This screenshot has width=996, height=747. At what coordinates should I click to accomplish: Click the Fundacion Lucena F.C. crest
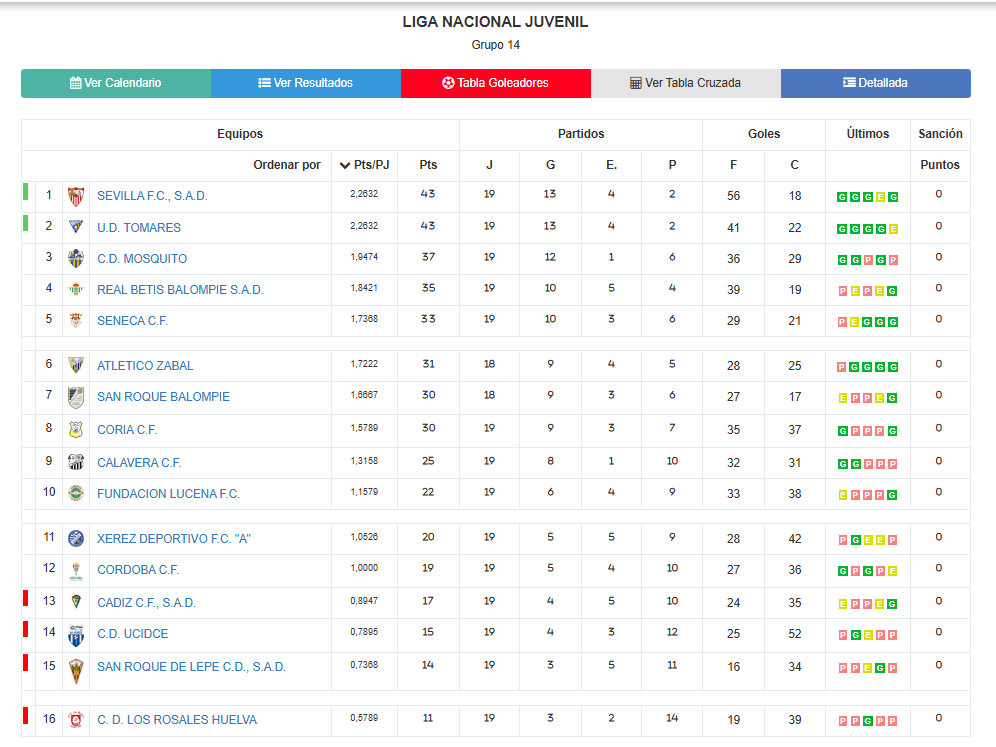[x=76, y=493]
